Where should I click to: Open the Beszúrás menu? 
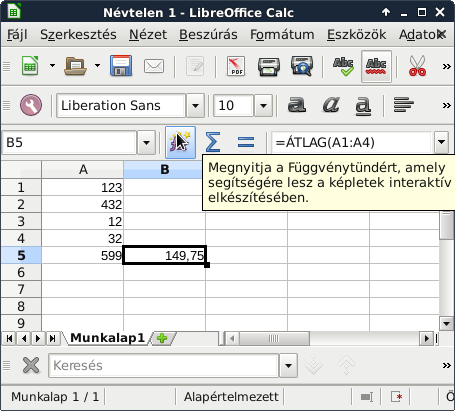[x=208, y=34]
